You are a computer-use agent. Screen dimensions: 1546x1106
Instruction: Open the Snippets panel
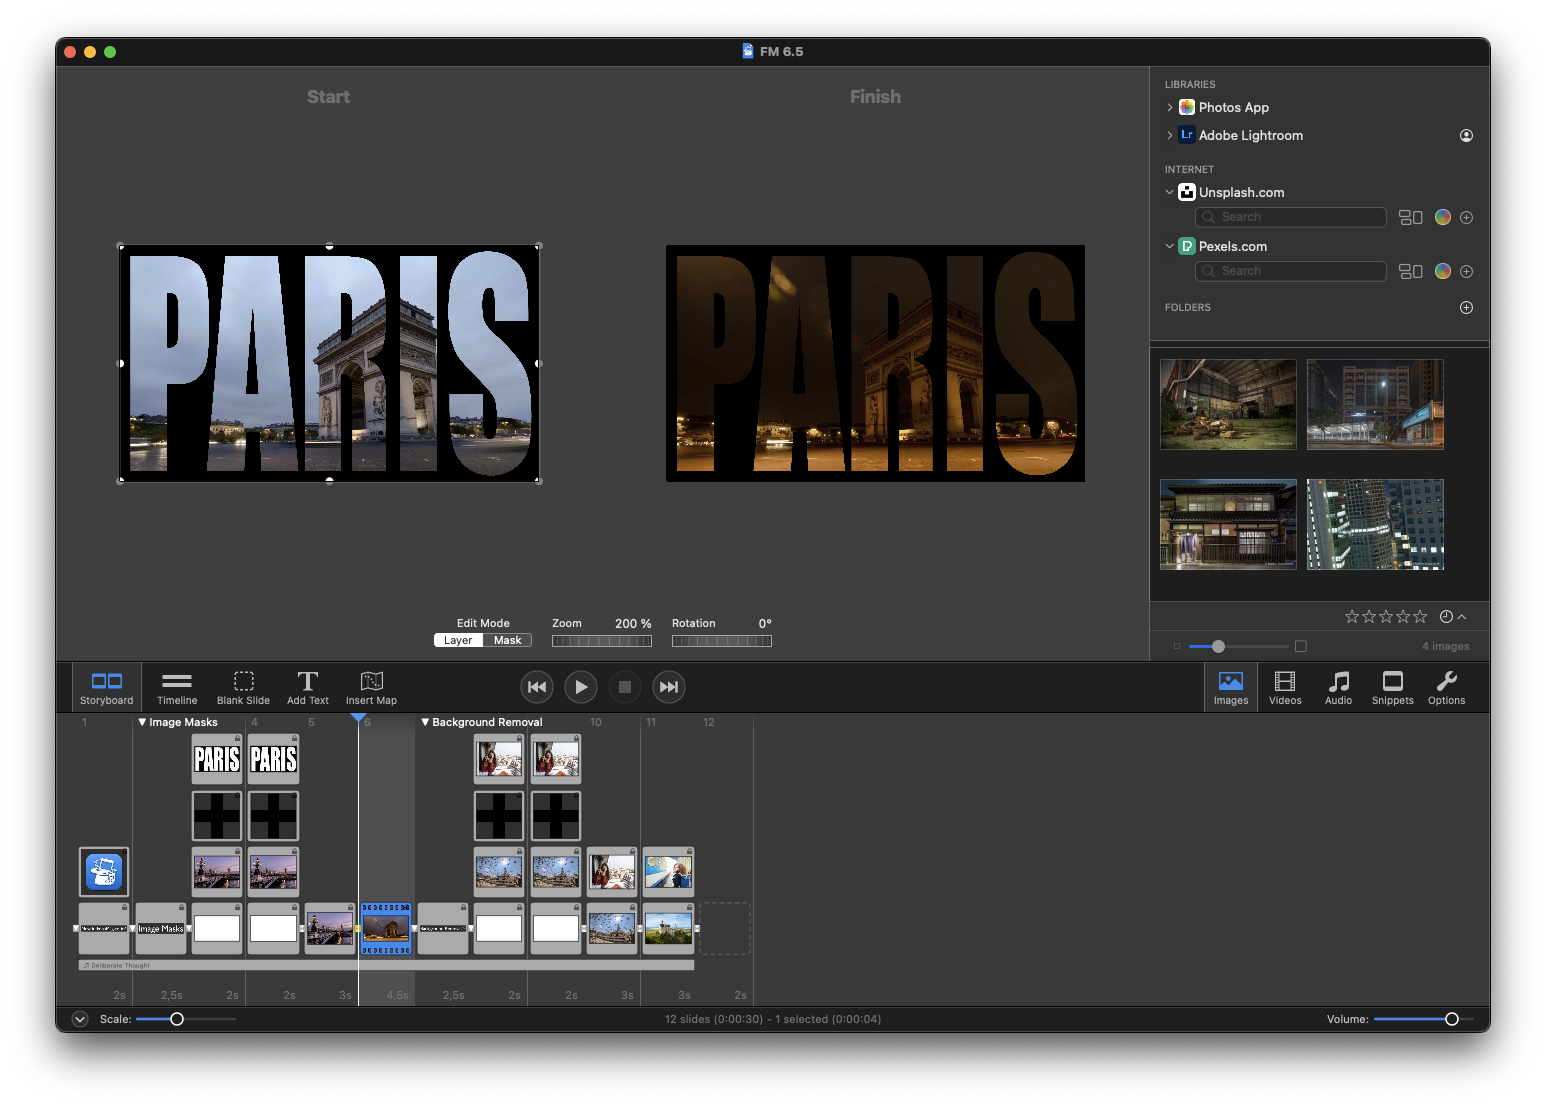[1392, 687]
